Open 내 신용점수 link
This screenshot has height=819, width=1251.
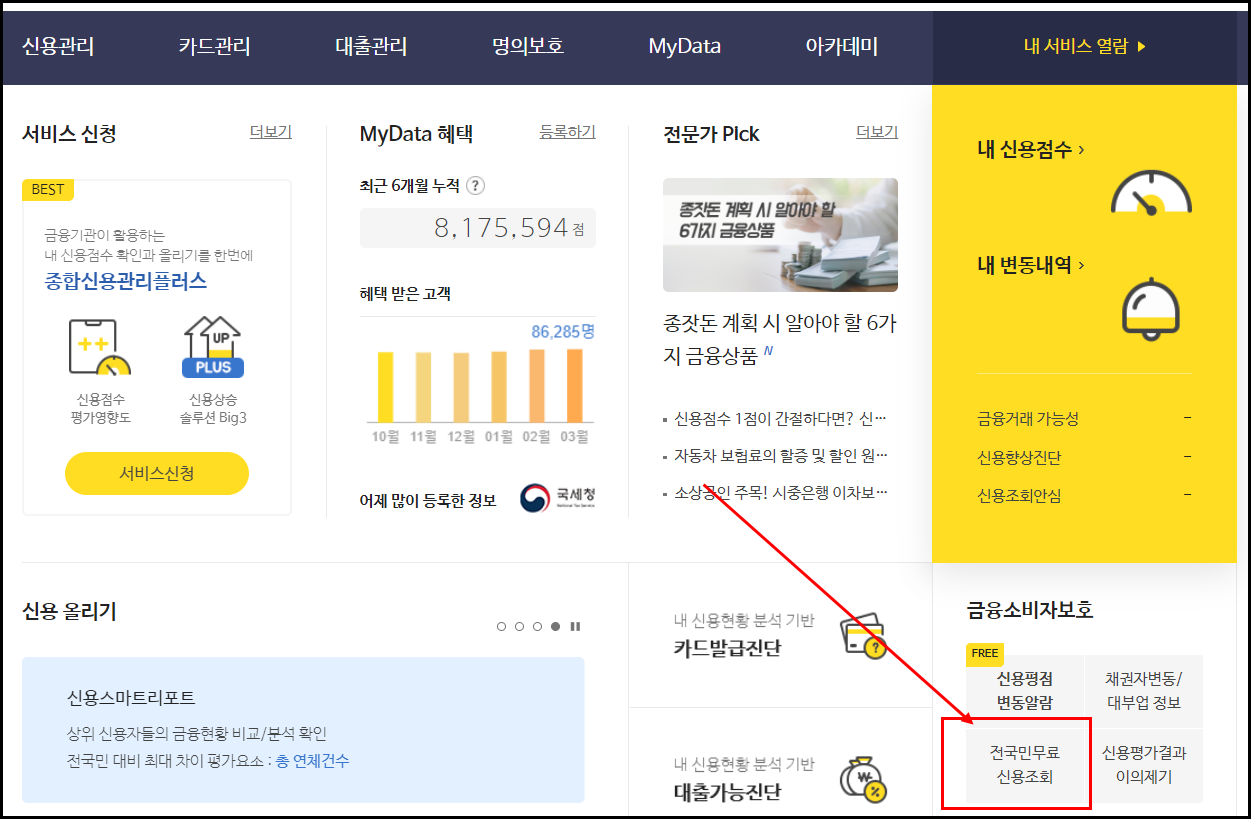click(x=1031, y=149)
